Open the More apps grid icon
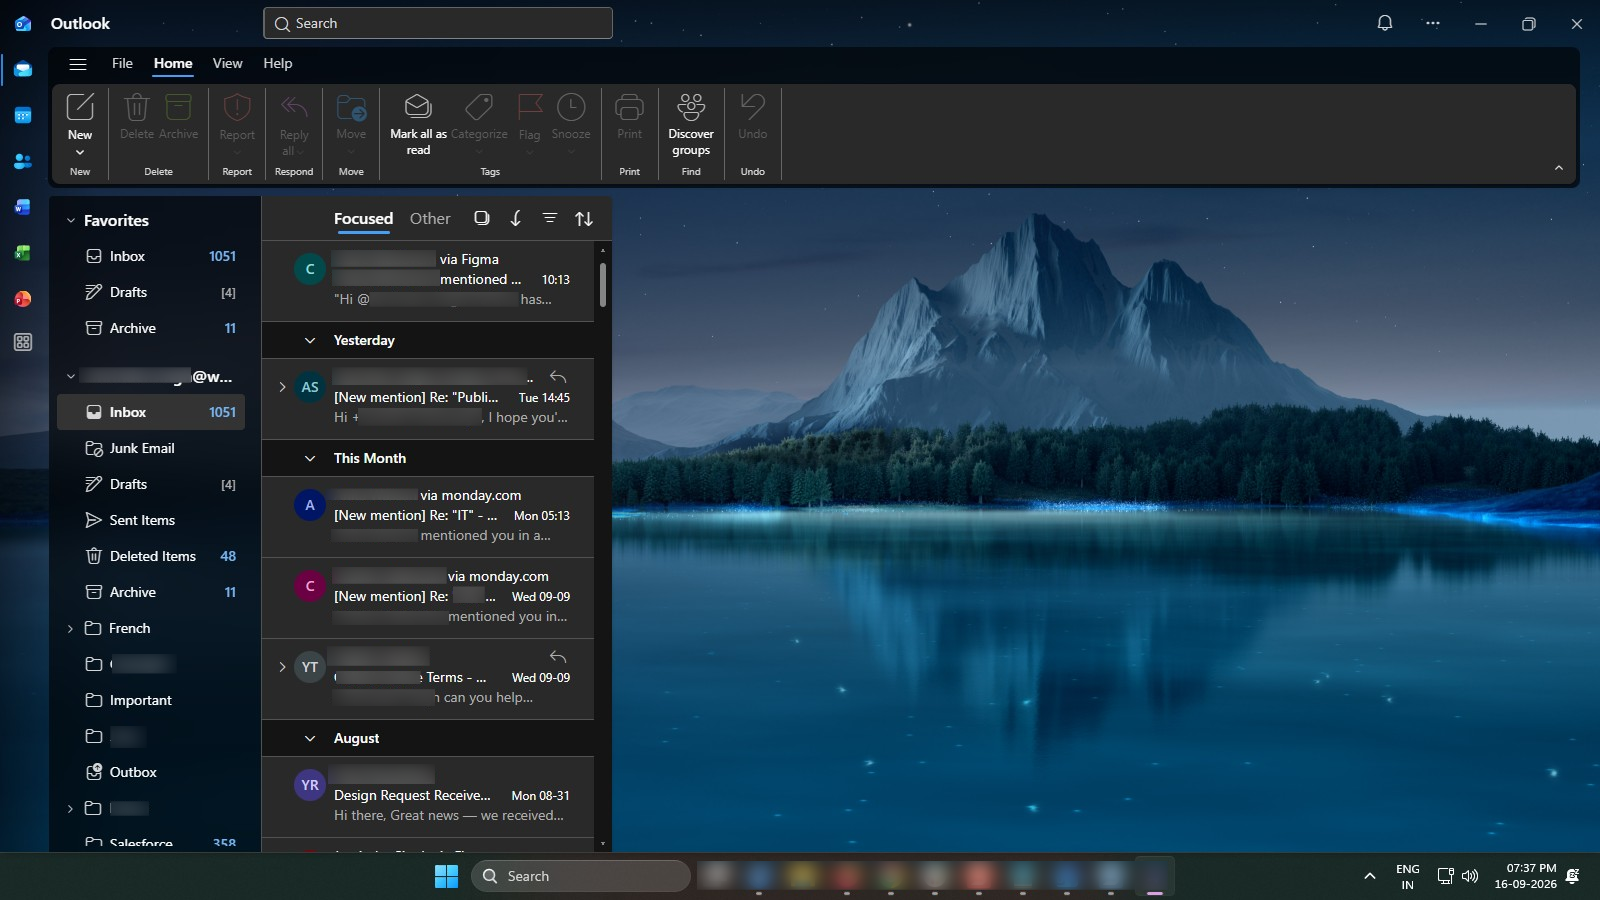 (x=23, y=342)
